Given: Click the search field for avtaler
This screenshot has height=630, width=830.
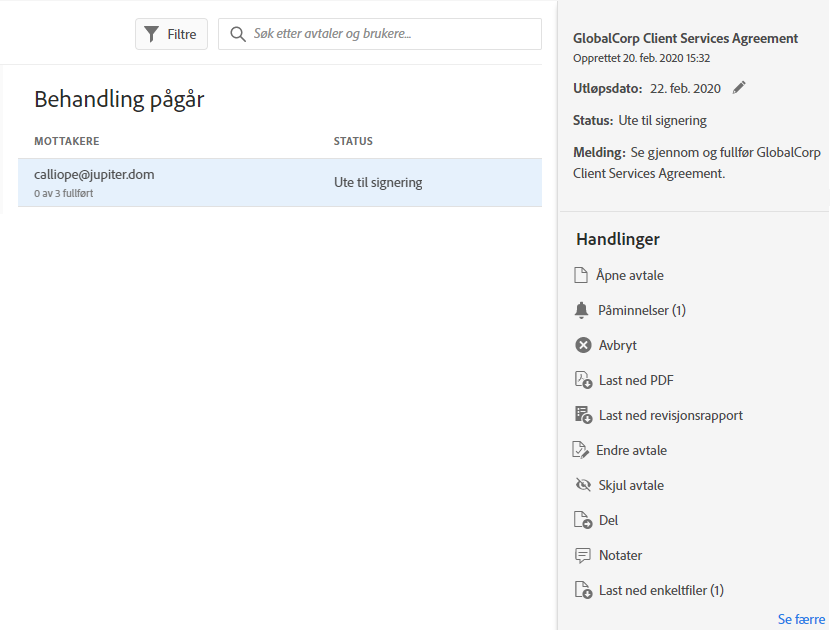Looking at the screenshot, I should tap(390, 34).
